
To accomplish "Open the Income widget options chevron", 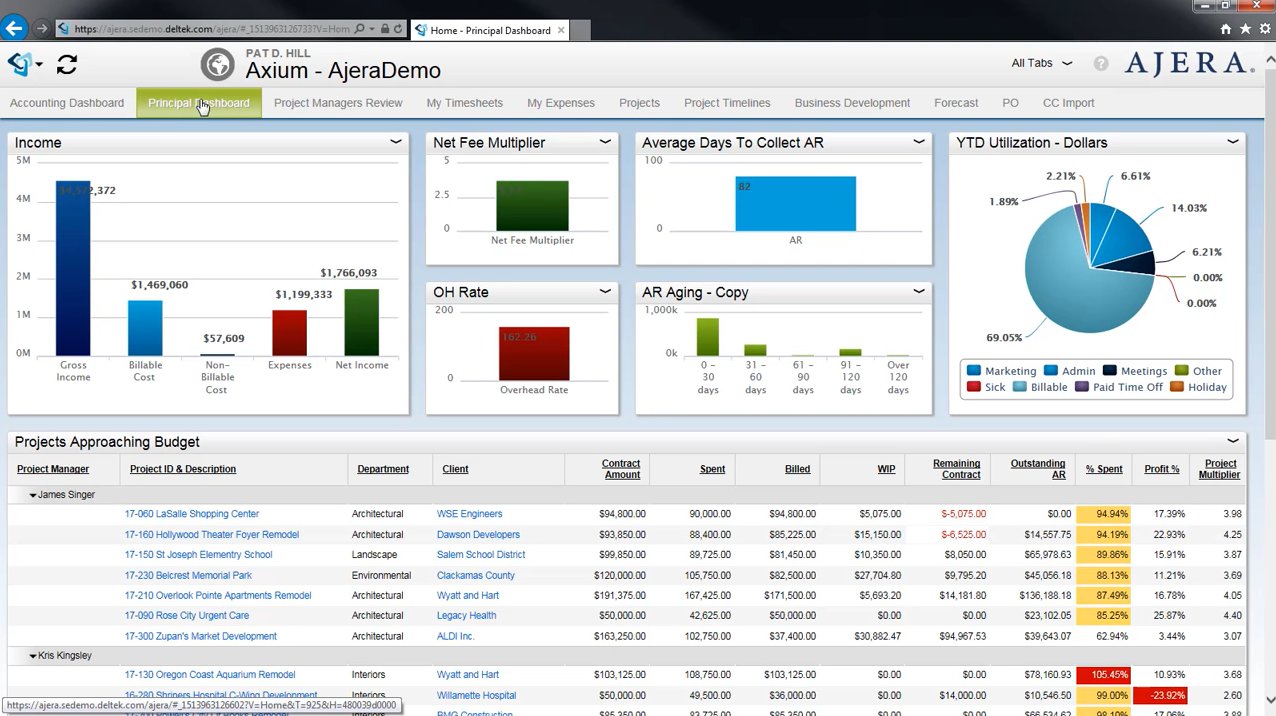I will pyautogui.click(x=396, y=141).
